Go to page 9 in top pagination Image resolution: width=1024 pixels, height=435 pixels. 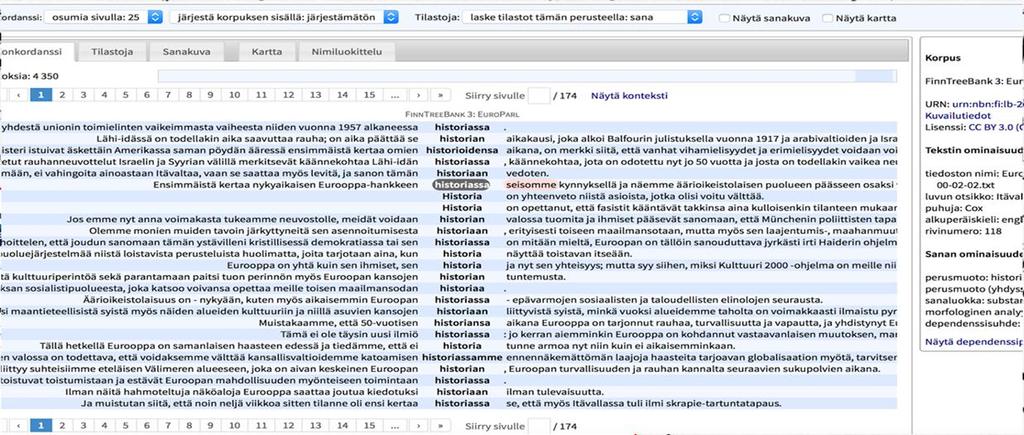210,95
